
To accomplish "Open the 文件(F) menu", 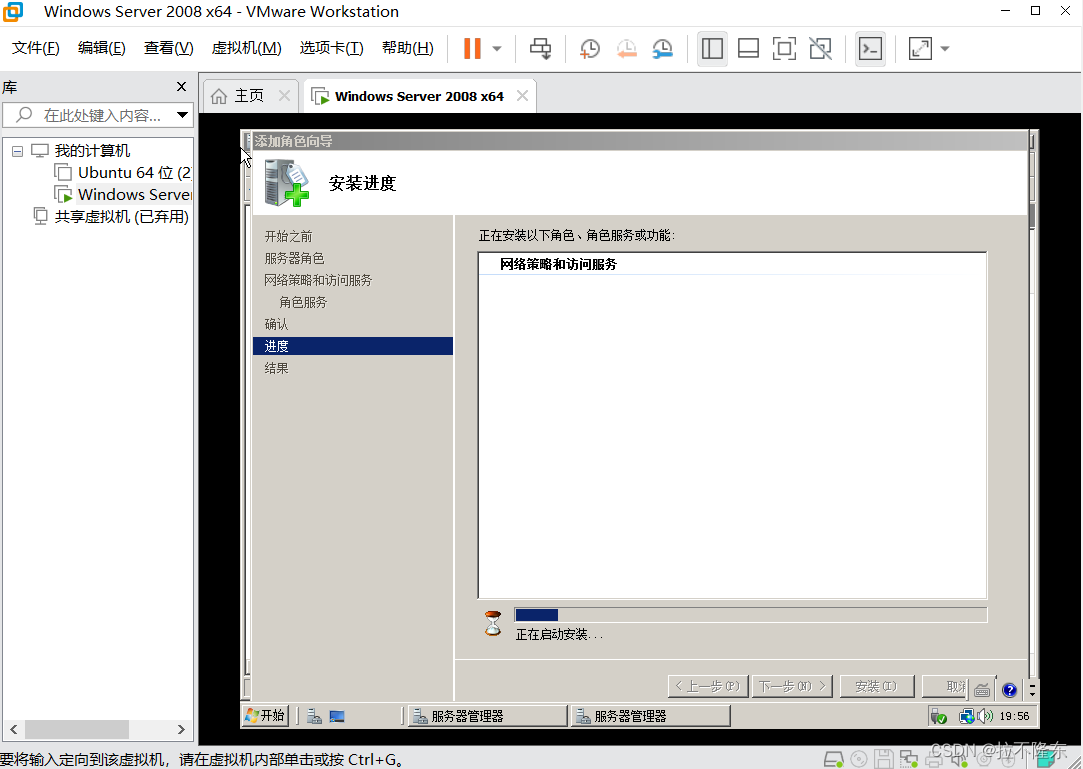I will tap(36, 48).
